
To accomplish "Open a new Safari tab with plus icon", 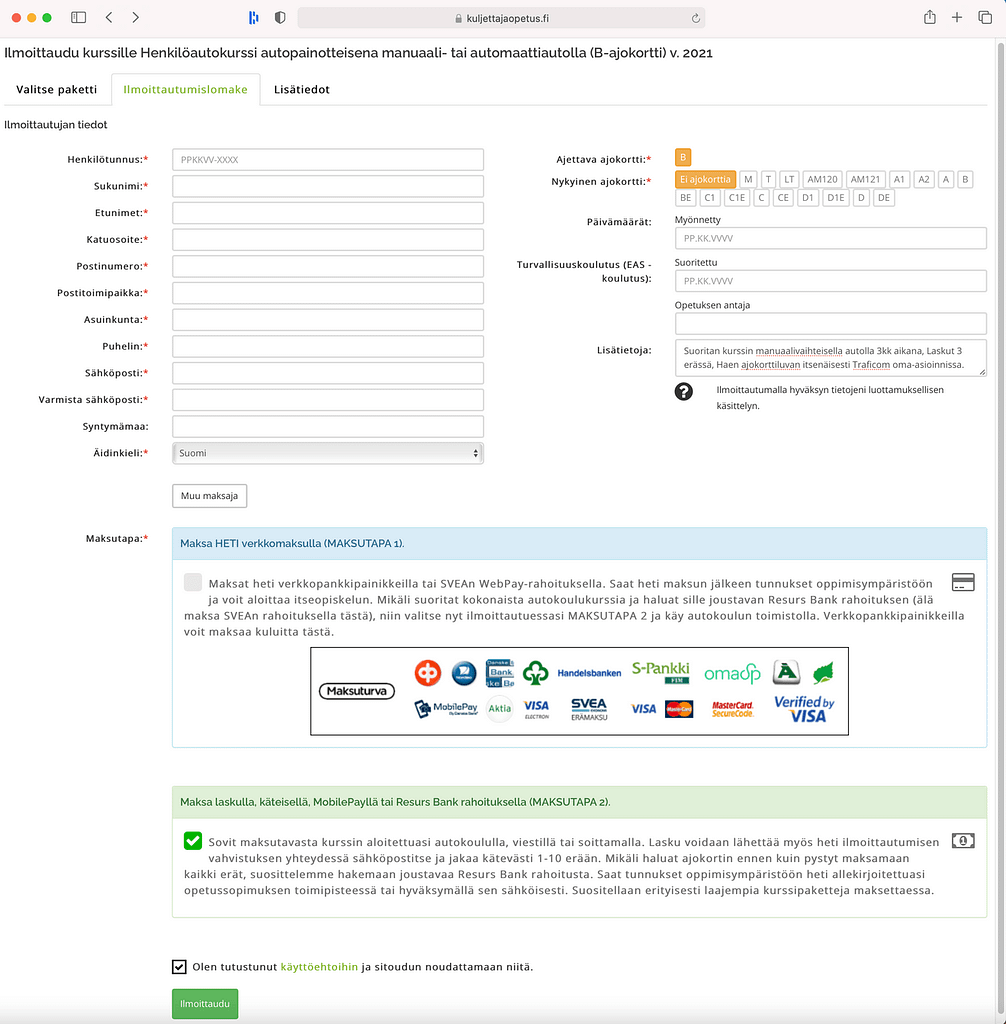I will (x=957, y=18).
